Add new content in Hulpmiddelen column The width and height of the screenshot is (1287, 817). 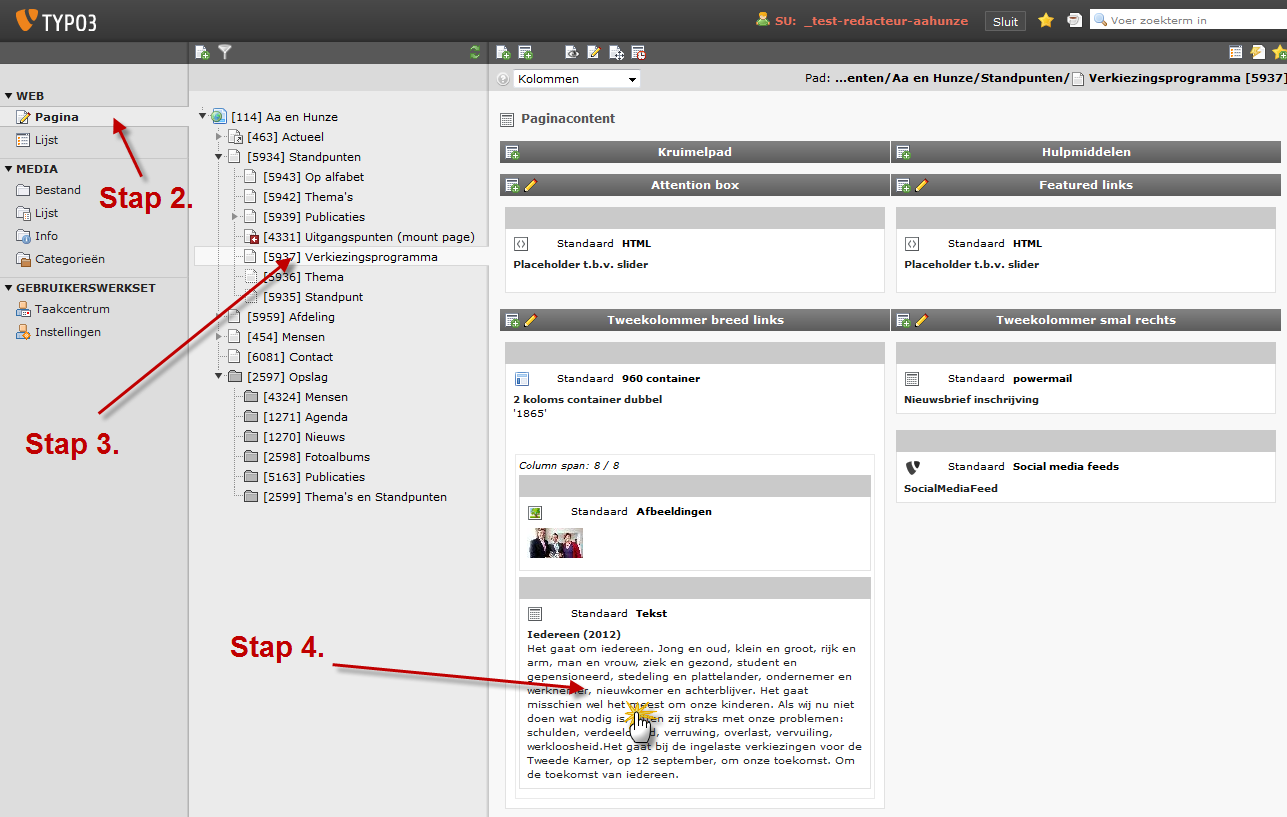(x=903, y=152)
